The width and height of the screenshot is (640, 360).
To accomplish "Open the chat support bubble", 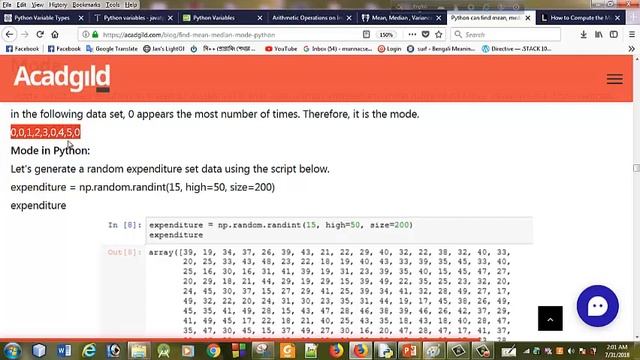I will [x=598, y=306].
